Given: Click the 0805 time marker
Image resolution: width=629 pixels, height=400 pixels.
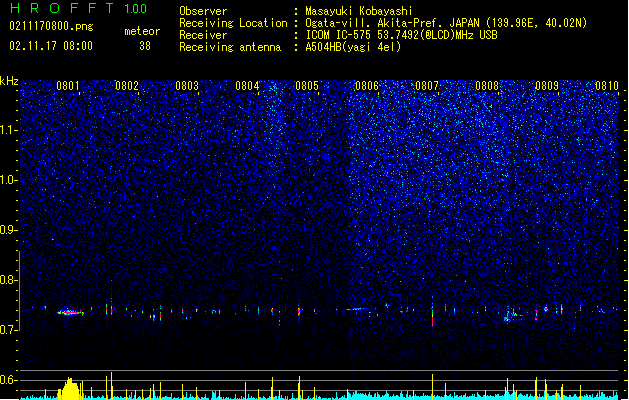Looking at the screenshot, I should (307, 86).
